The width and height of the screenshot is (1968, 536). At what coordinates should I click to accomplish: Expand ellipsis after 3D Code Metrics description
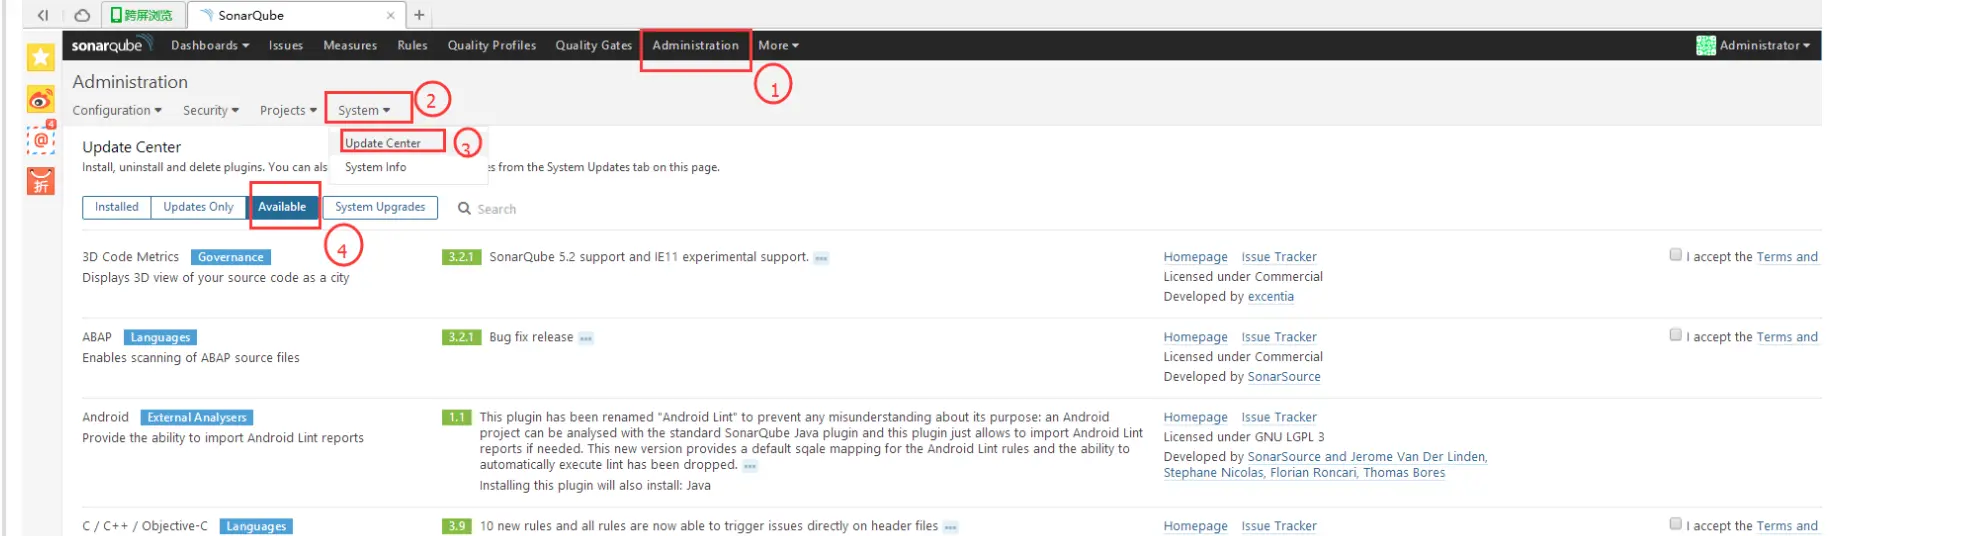pyautogui.click(x=821, y=258)
